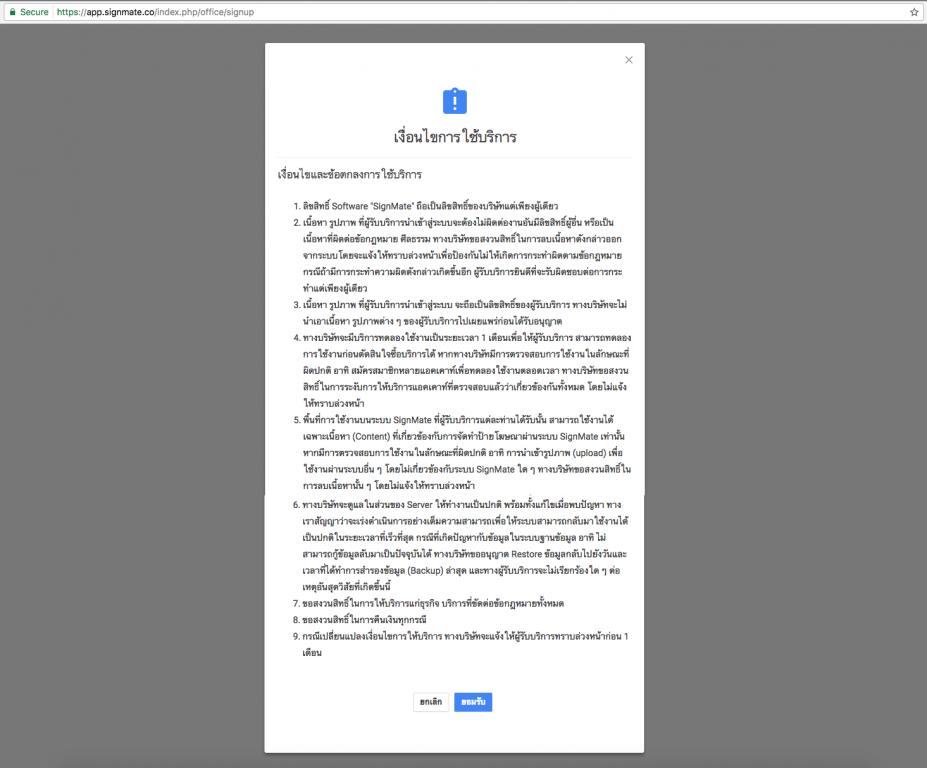This screenshot has height=768, width=927.
Task: Click term 4 about the one-month trial
Action: [467, 371]
